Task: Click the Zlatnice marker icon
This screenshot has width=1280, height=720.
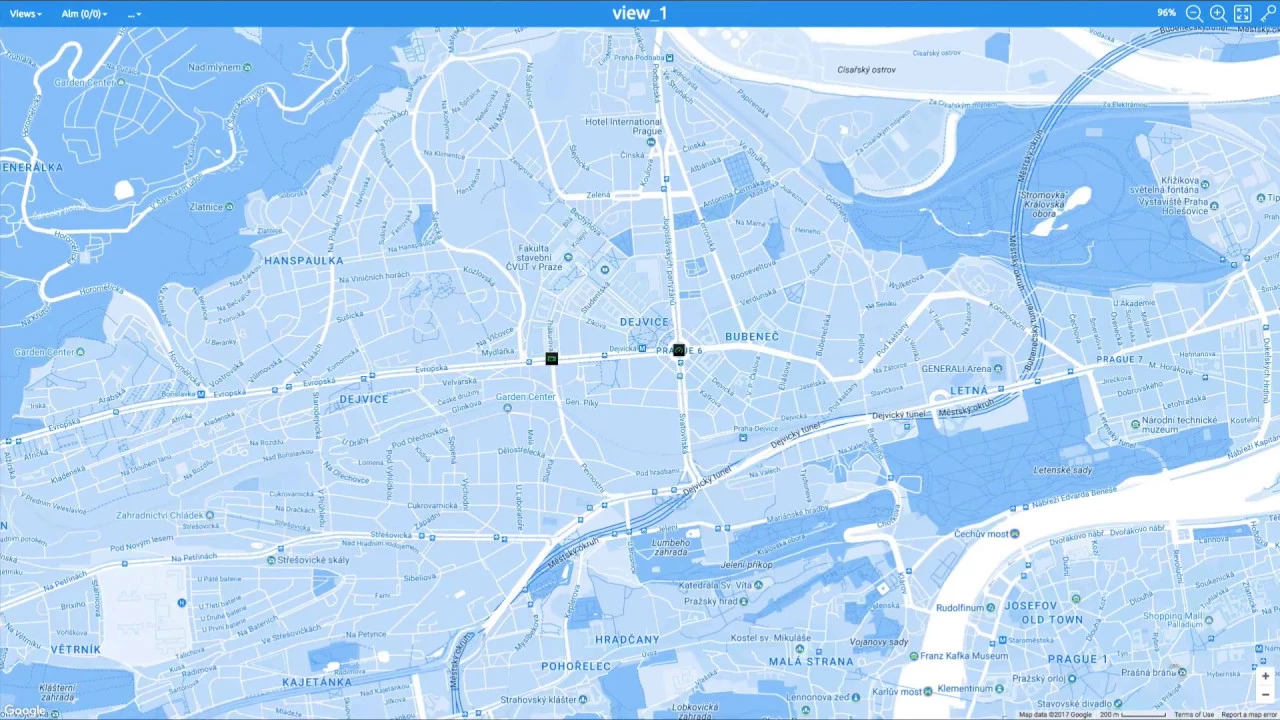Action: point(229,207)
